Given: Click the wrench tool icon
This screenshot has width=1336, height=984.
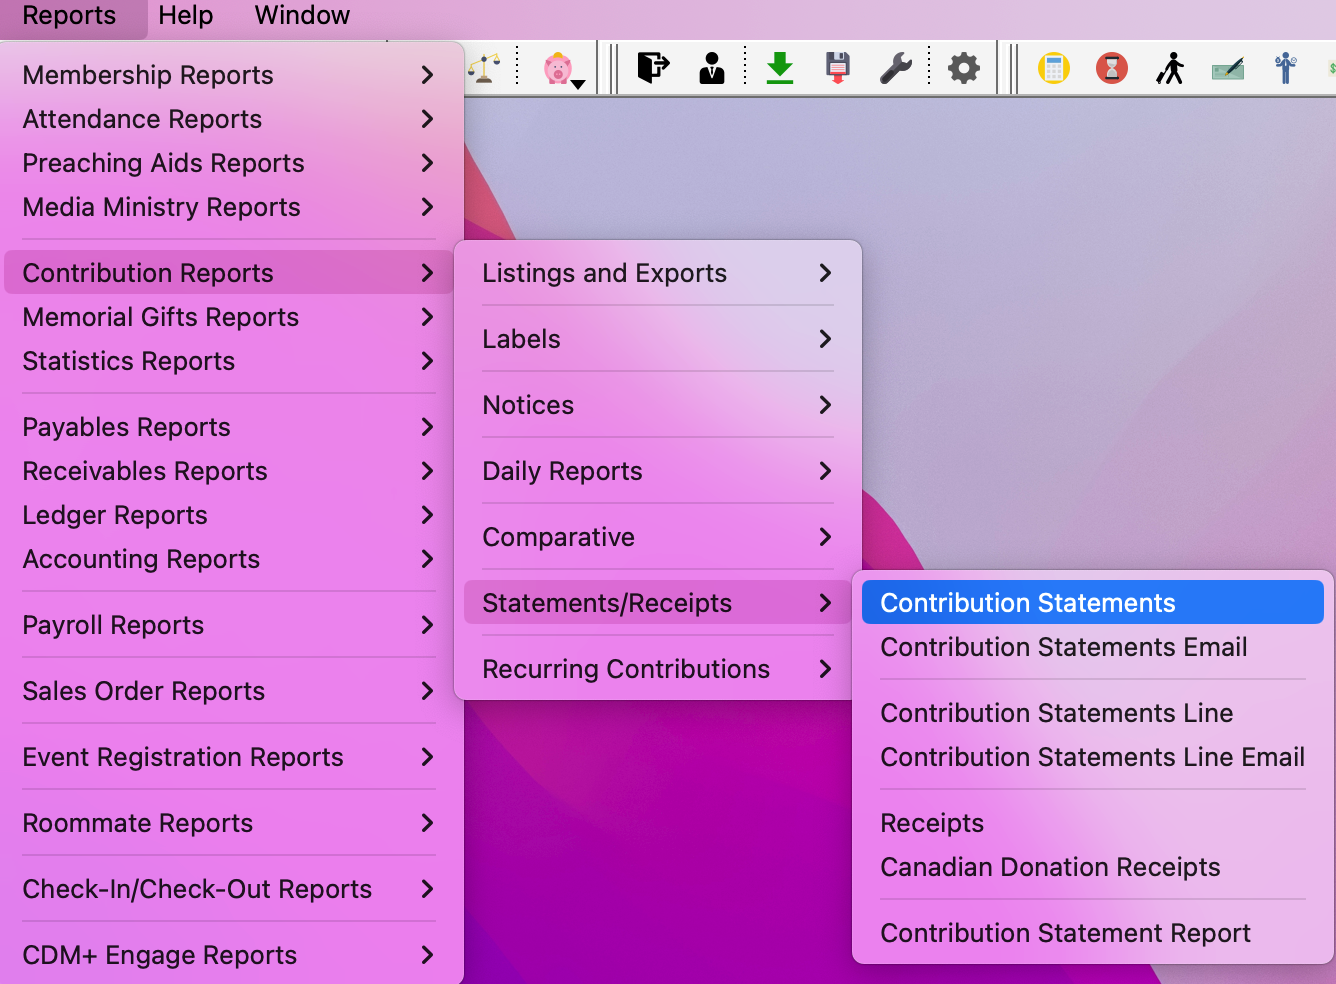Looking at the screenshot, I should coord(895,68).
